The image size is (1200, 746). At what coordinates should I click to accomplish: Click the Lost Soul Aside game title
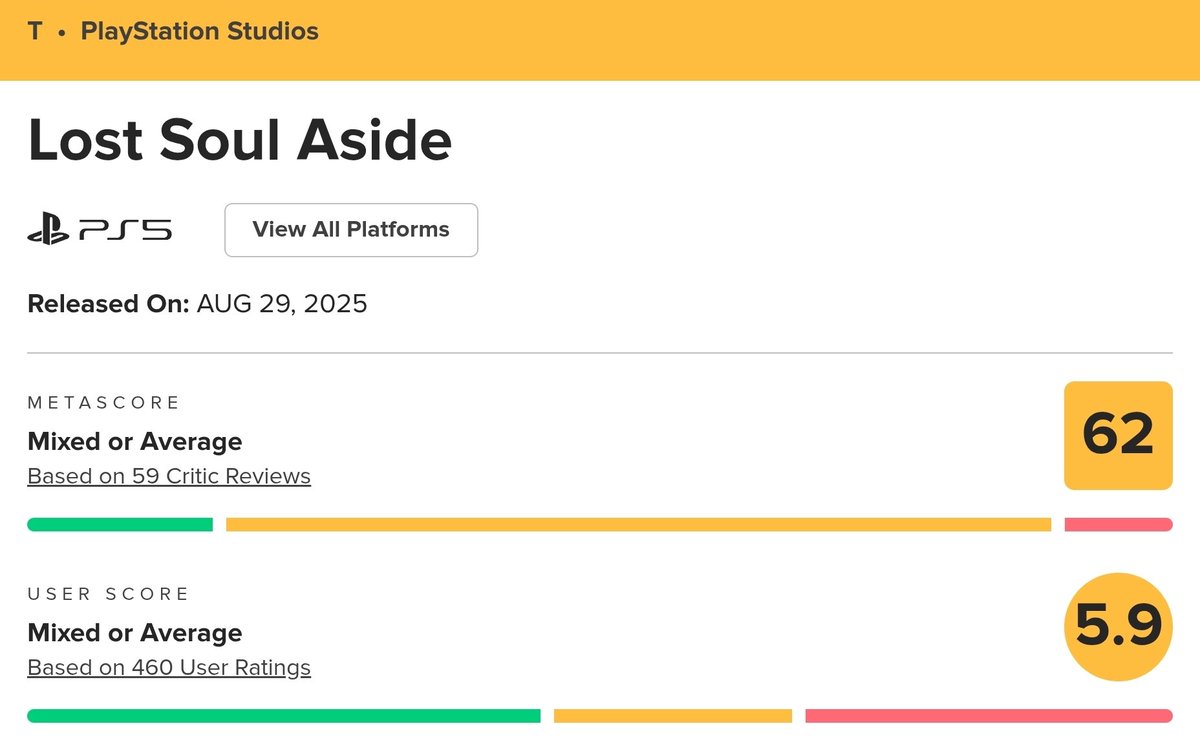(x=240, y=140)
